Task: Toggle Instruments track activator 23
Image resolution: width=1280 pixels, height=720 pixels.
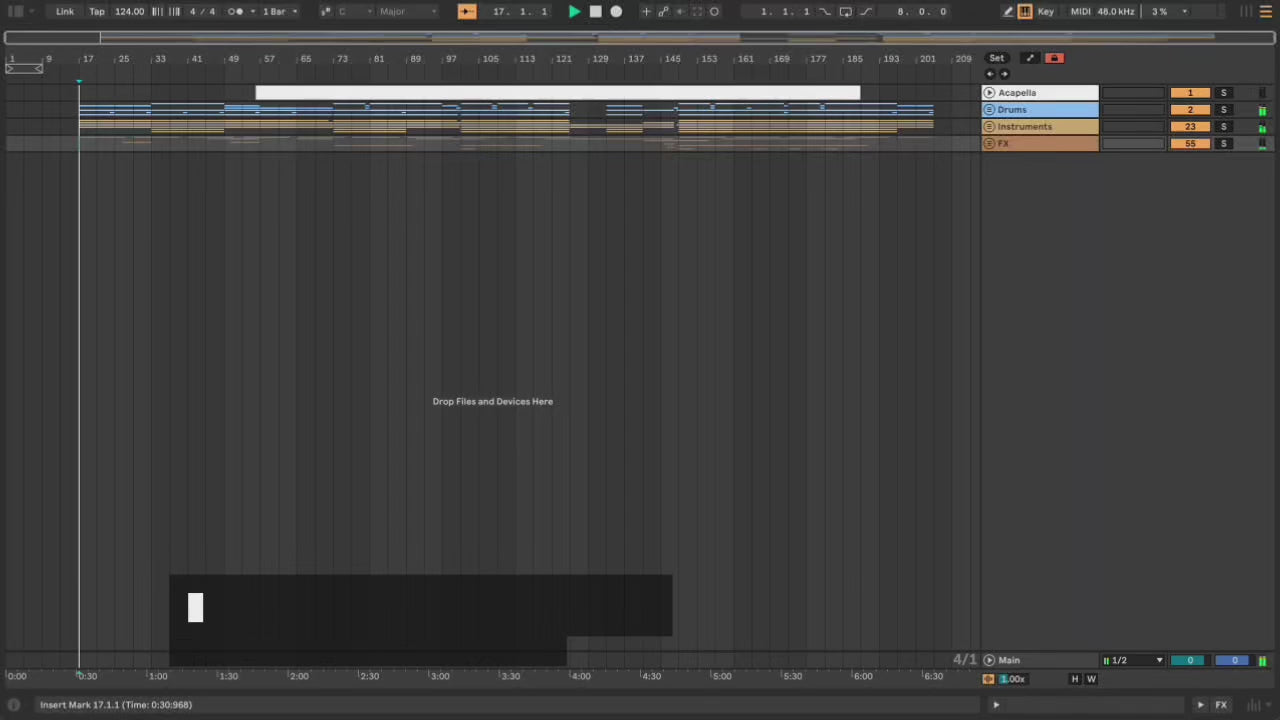Action: [1189, 127]
